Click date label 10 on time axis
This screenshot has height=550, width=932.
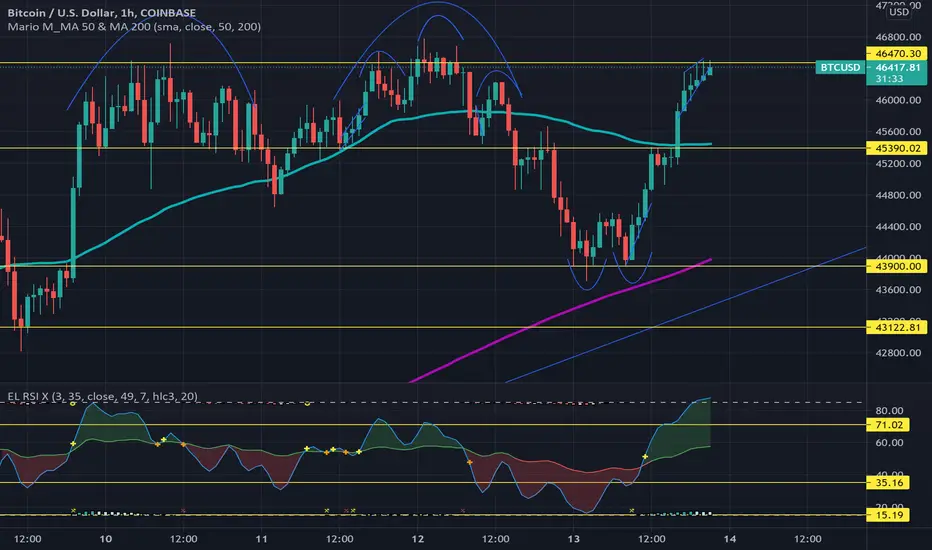[x=105, y=539]
